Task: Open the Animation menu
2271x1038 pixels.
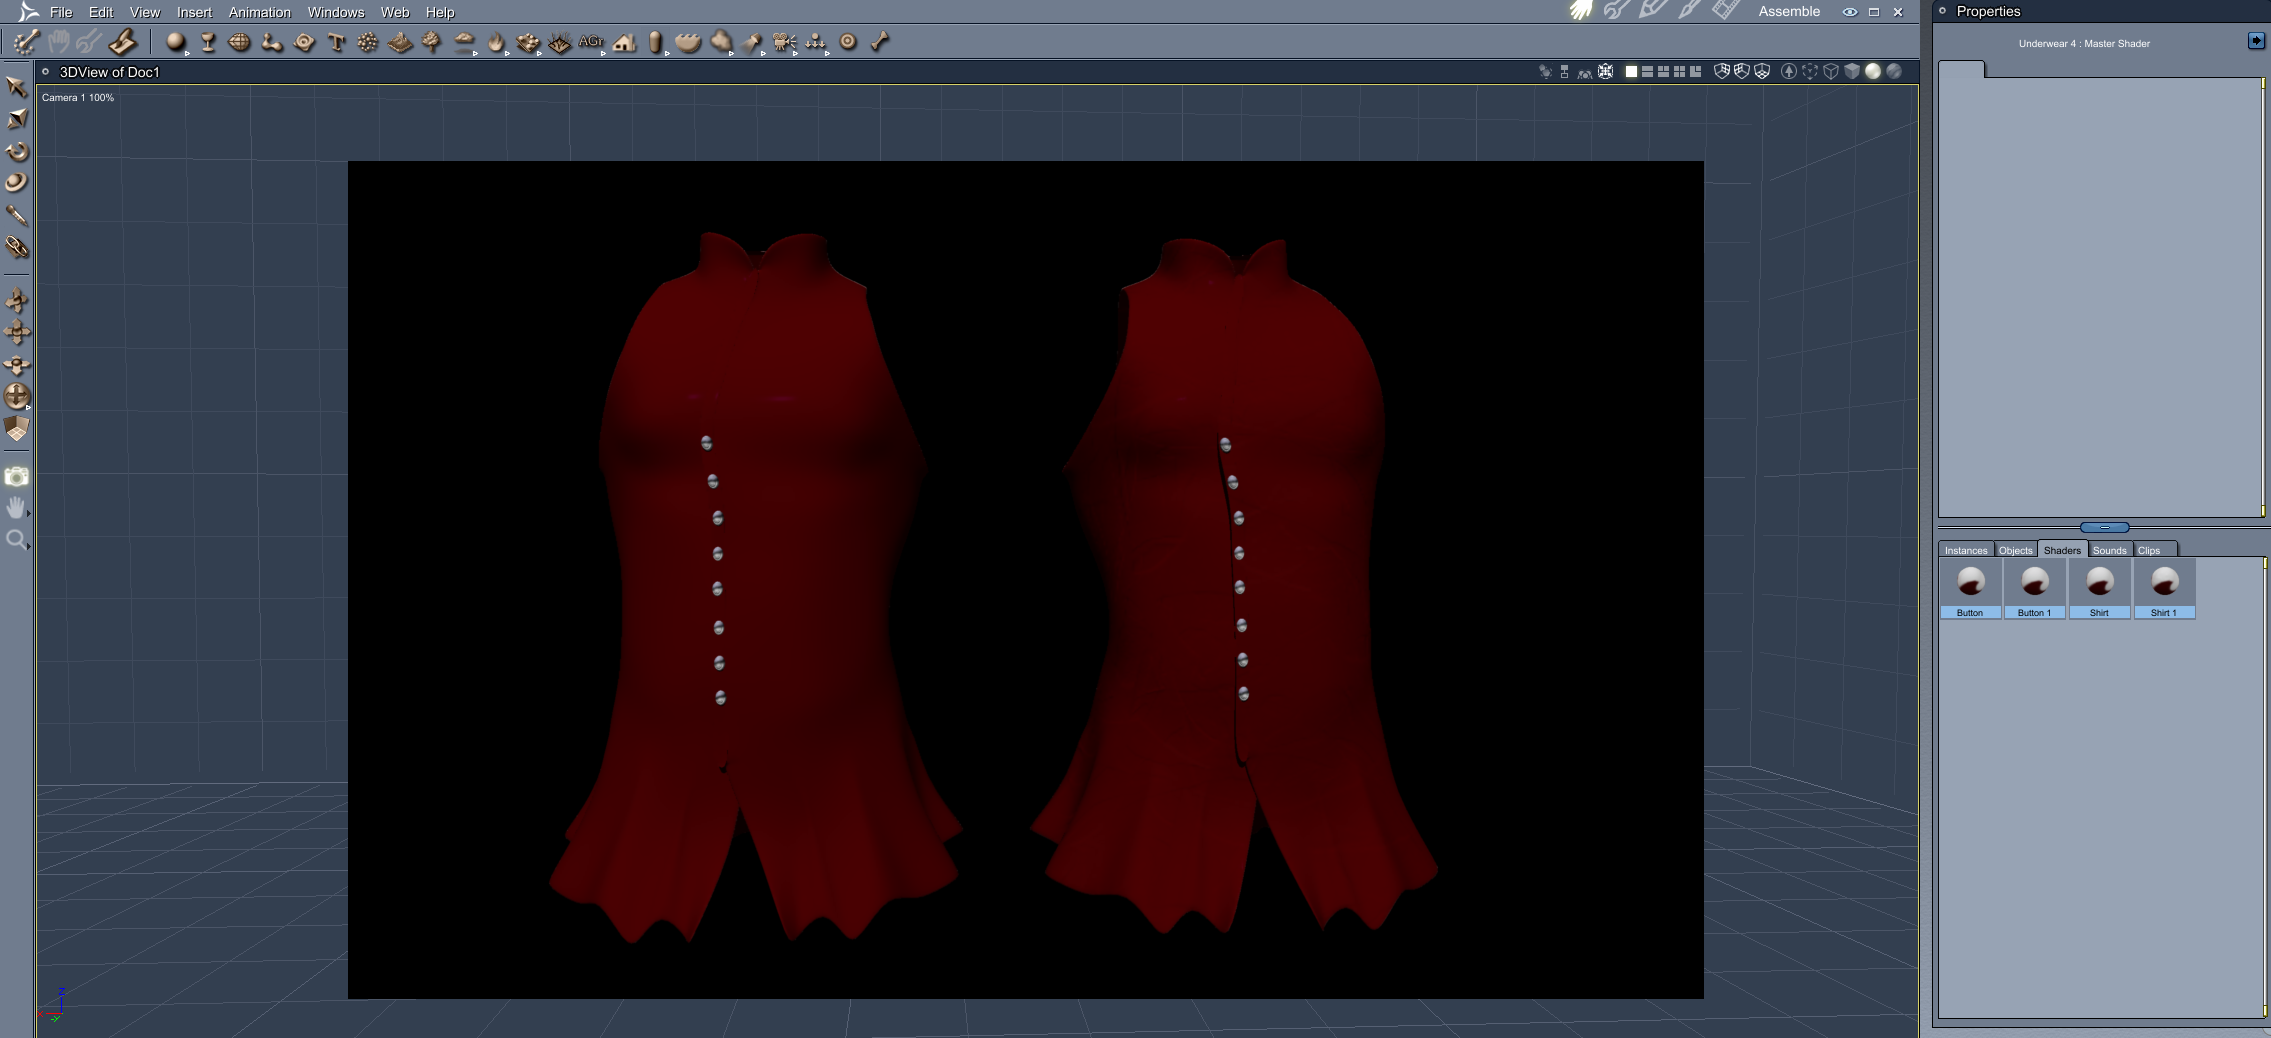Action: (x=260, y=12)
